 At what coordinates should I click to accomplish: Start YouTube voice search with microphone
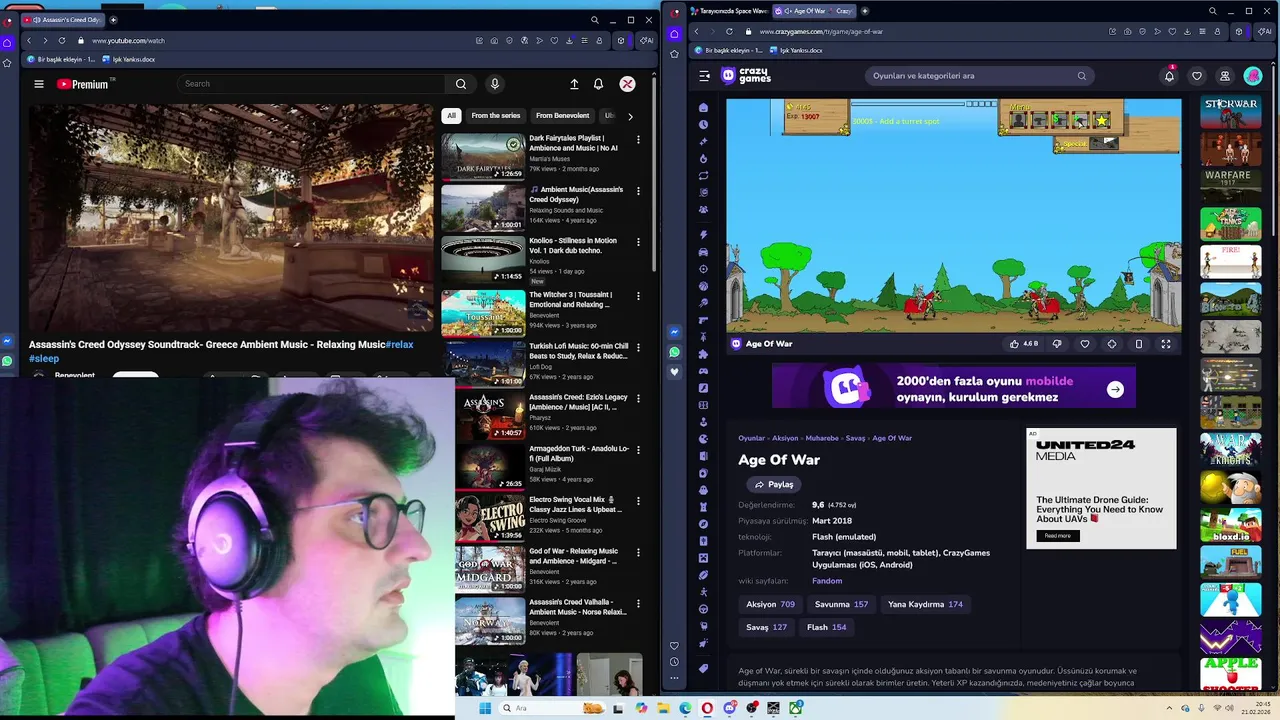[494, 84]
